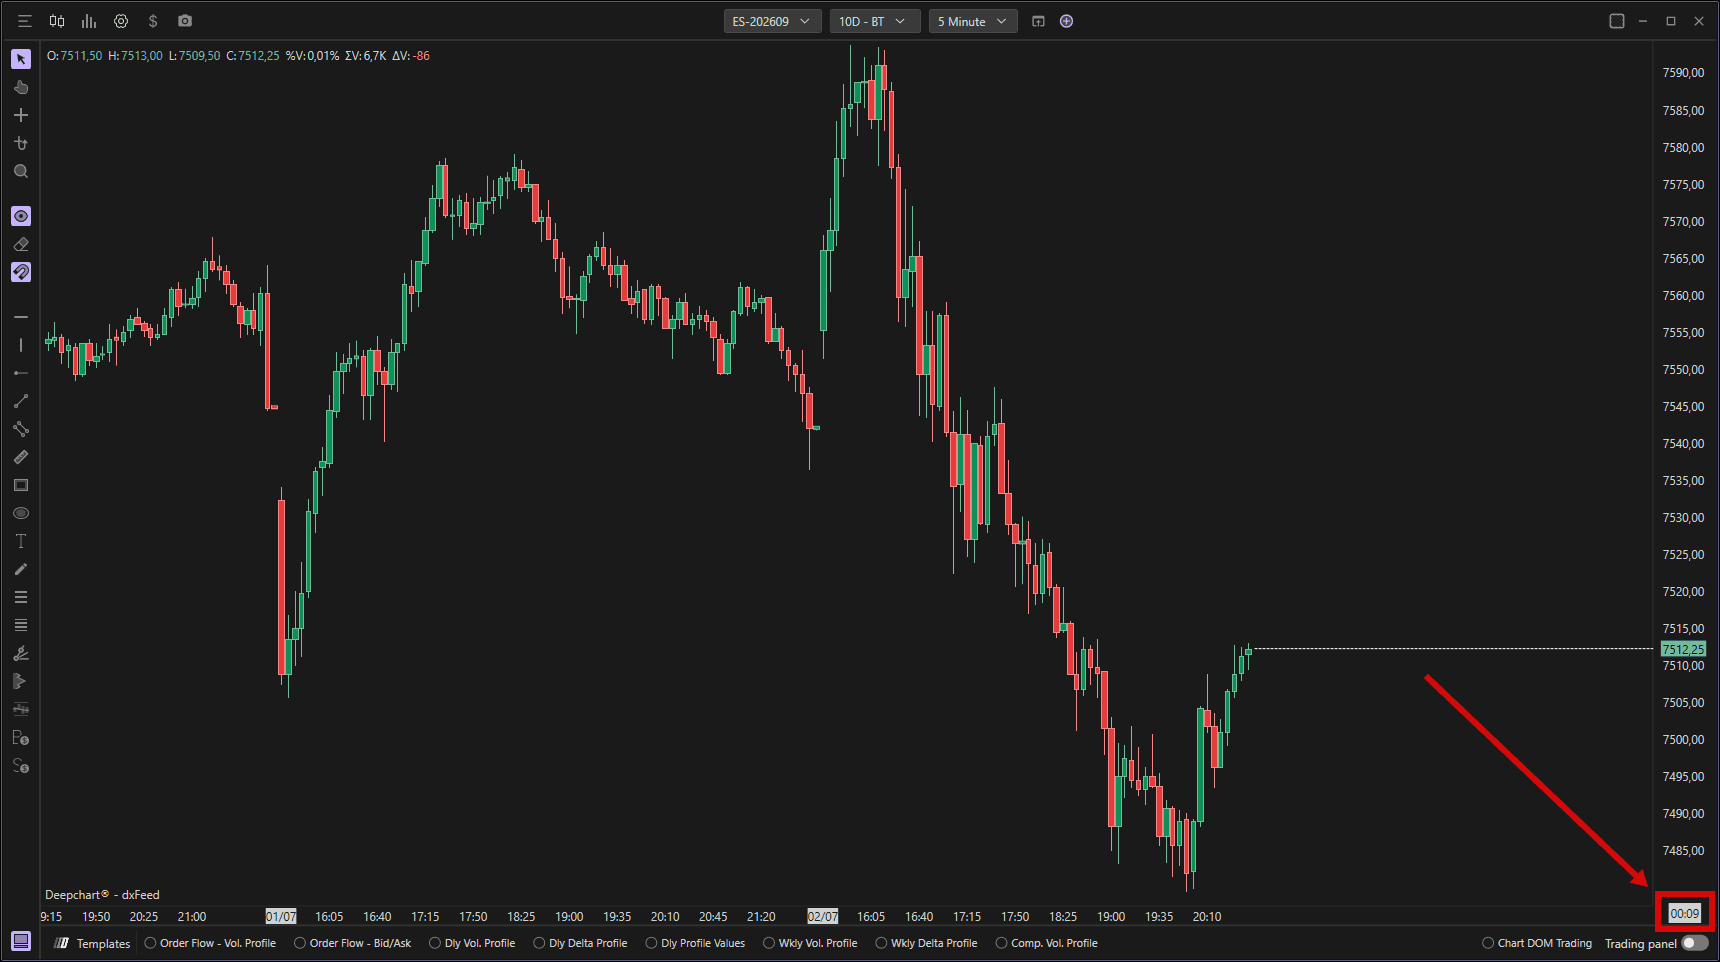Select the curved return arrow tool
The width and height of the screenshot is (1720, 962).
(x=21, y=143)
